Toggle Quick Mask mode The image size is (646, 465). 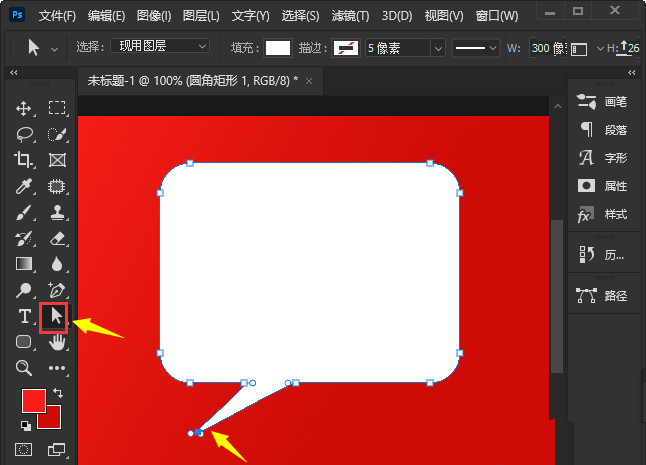tap(23, 449)
